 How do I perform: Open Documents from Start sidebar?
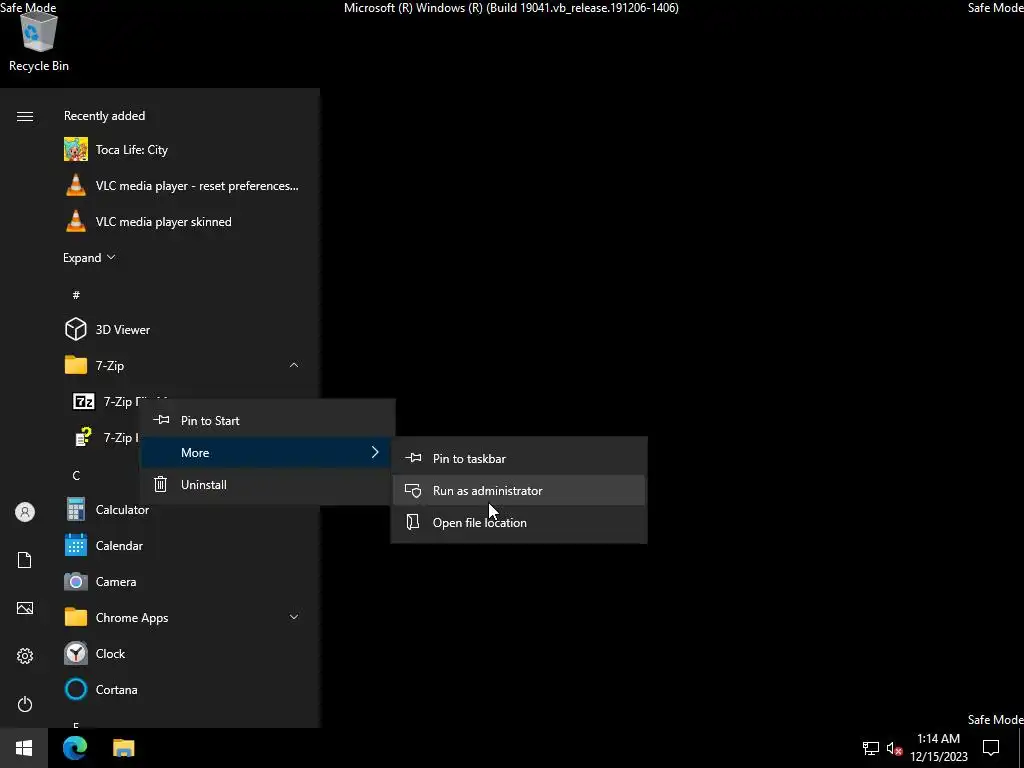(x=25, y=560)
